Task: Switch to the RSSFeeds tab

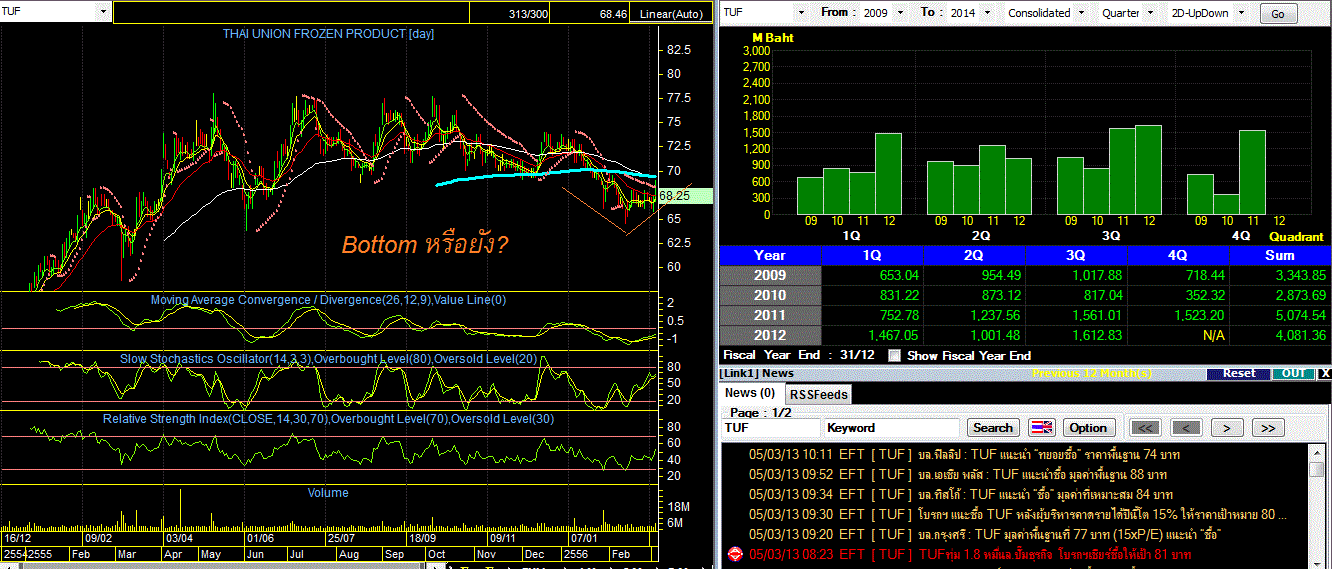Action: tap(818, 394)
